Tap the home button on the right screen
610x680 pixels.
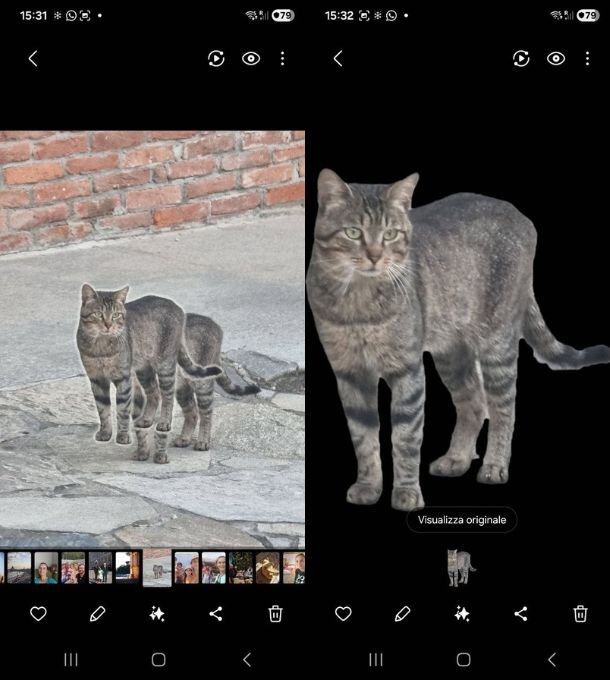point(463,660)
